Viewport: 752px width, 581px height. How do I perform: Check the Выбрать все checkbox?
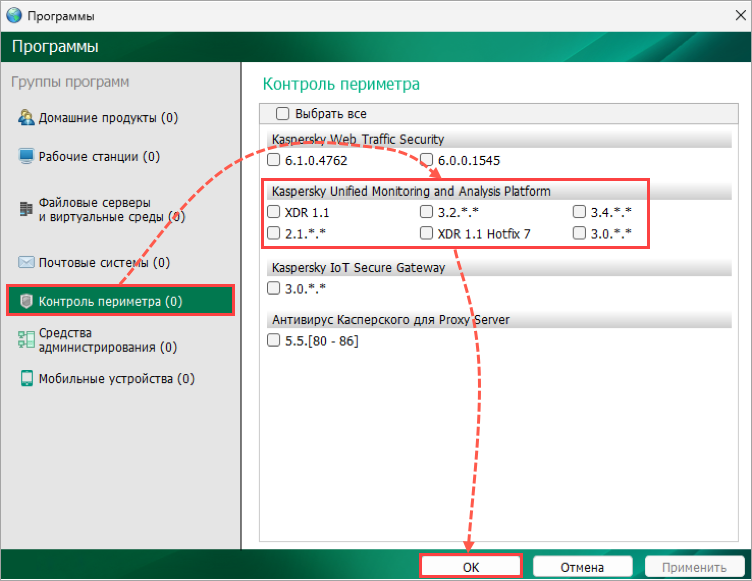[282, 114]
